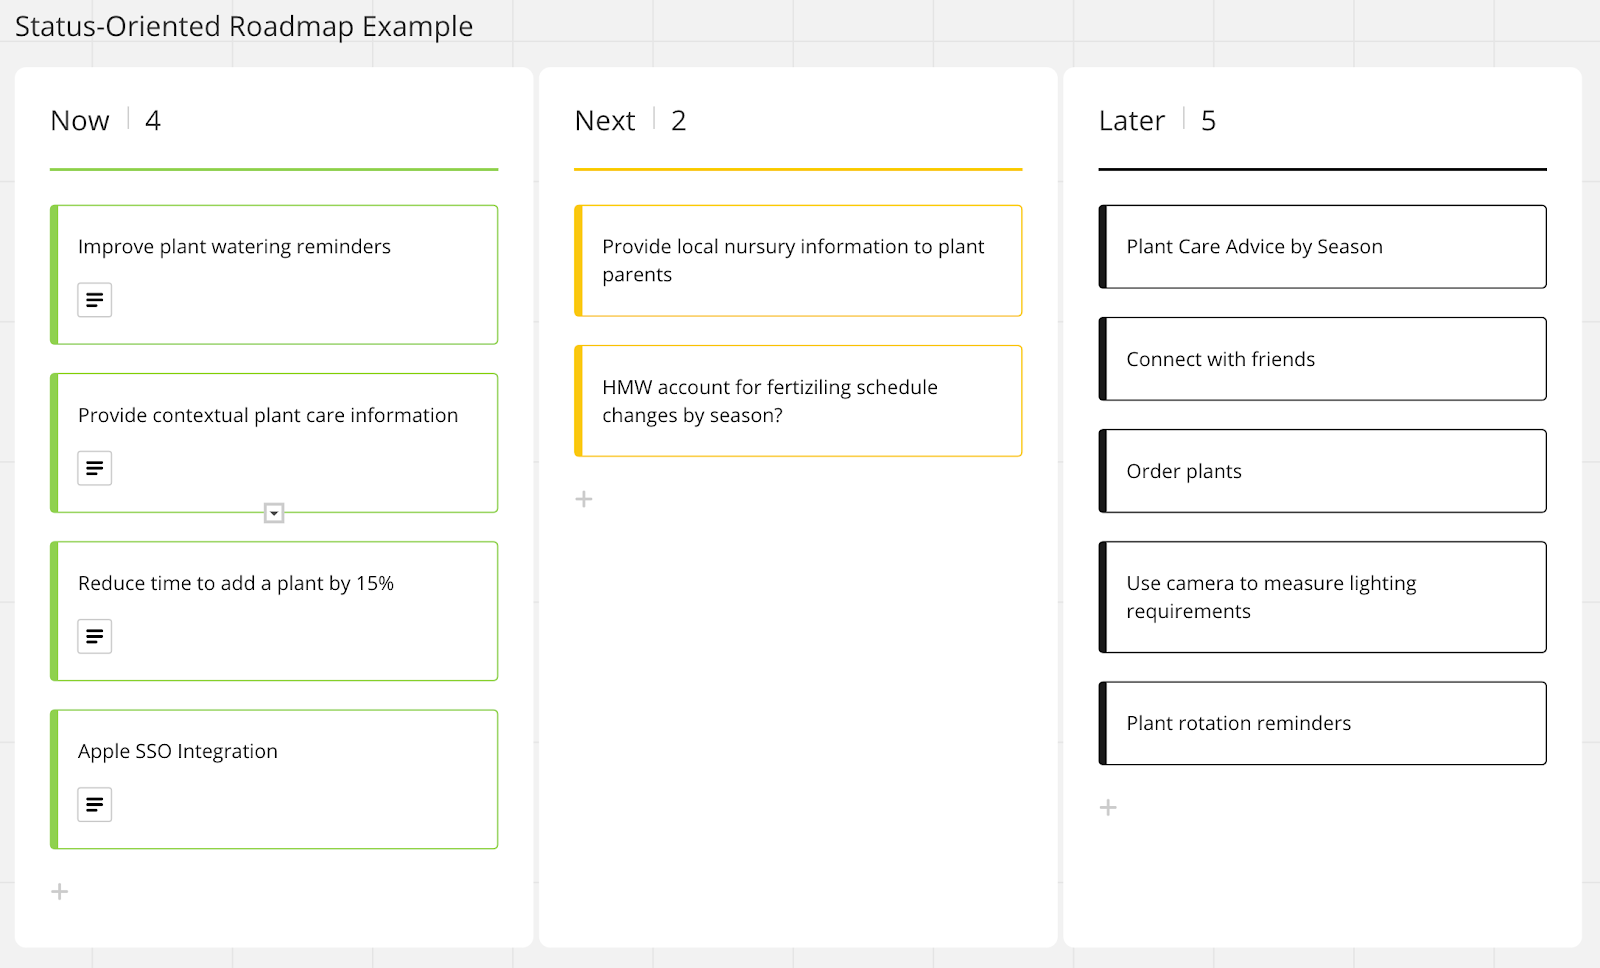The height and width of the screenshot is (968, 1600).
Task: Click the HMW account for fertilizing schedule card
Action: click(x=798, y=401)
